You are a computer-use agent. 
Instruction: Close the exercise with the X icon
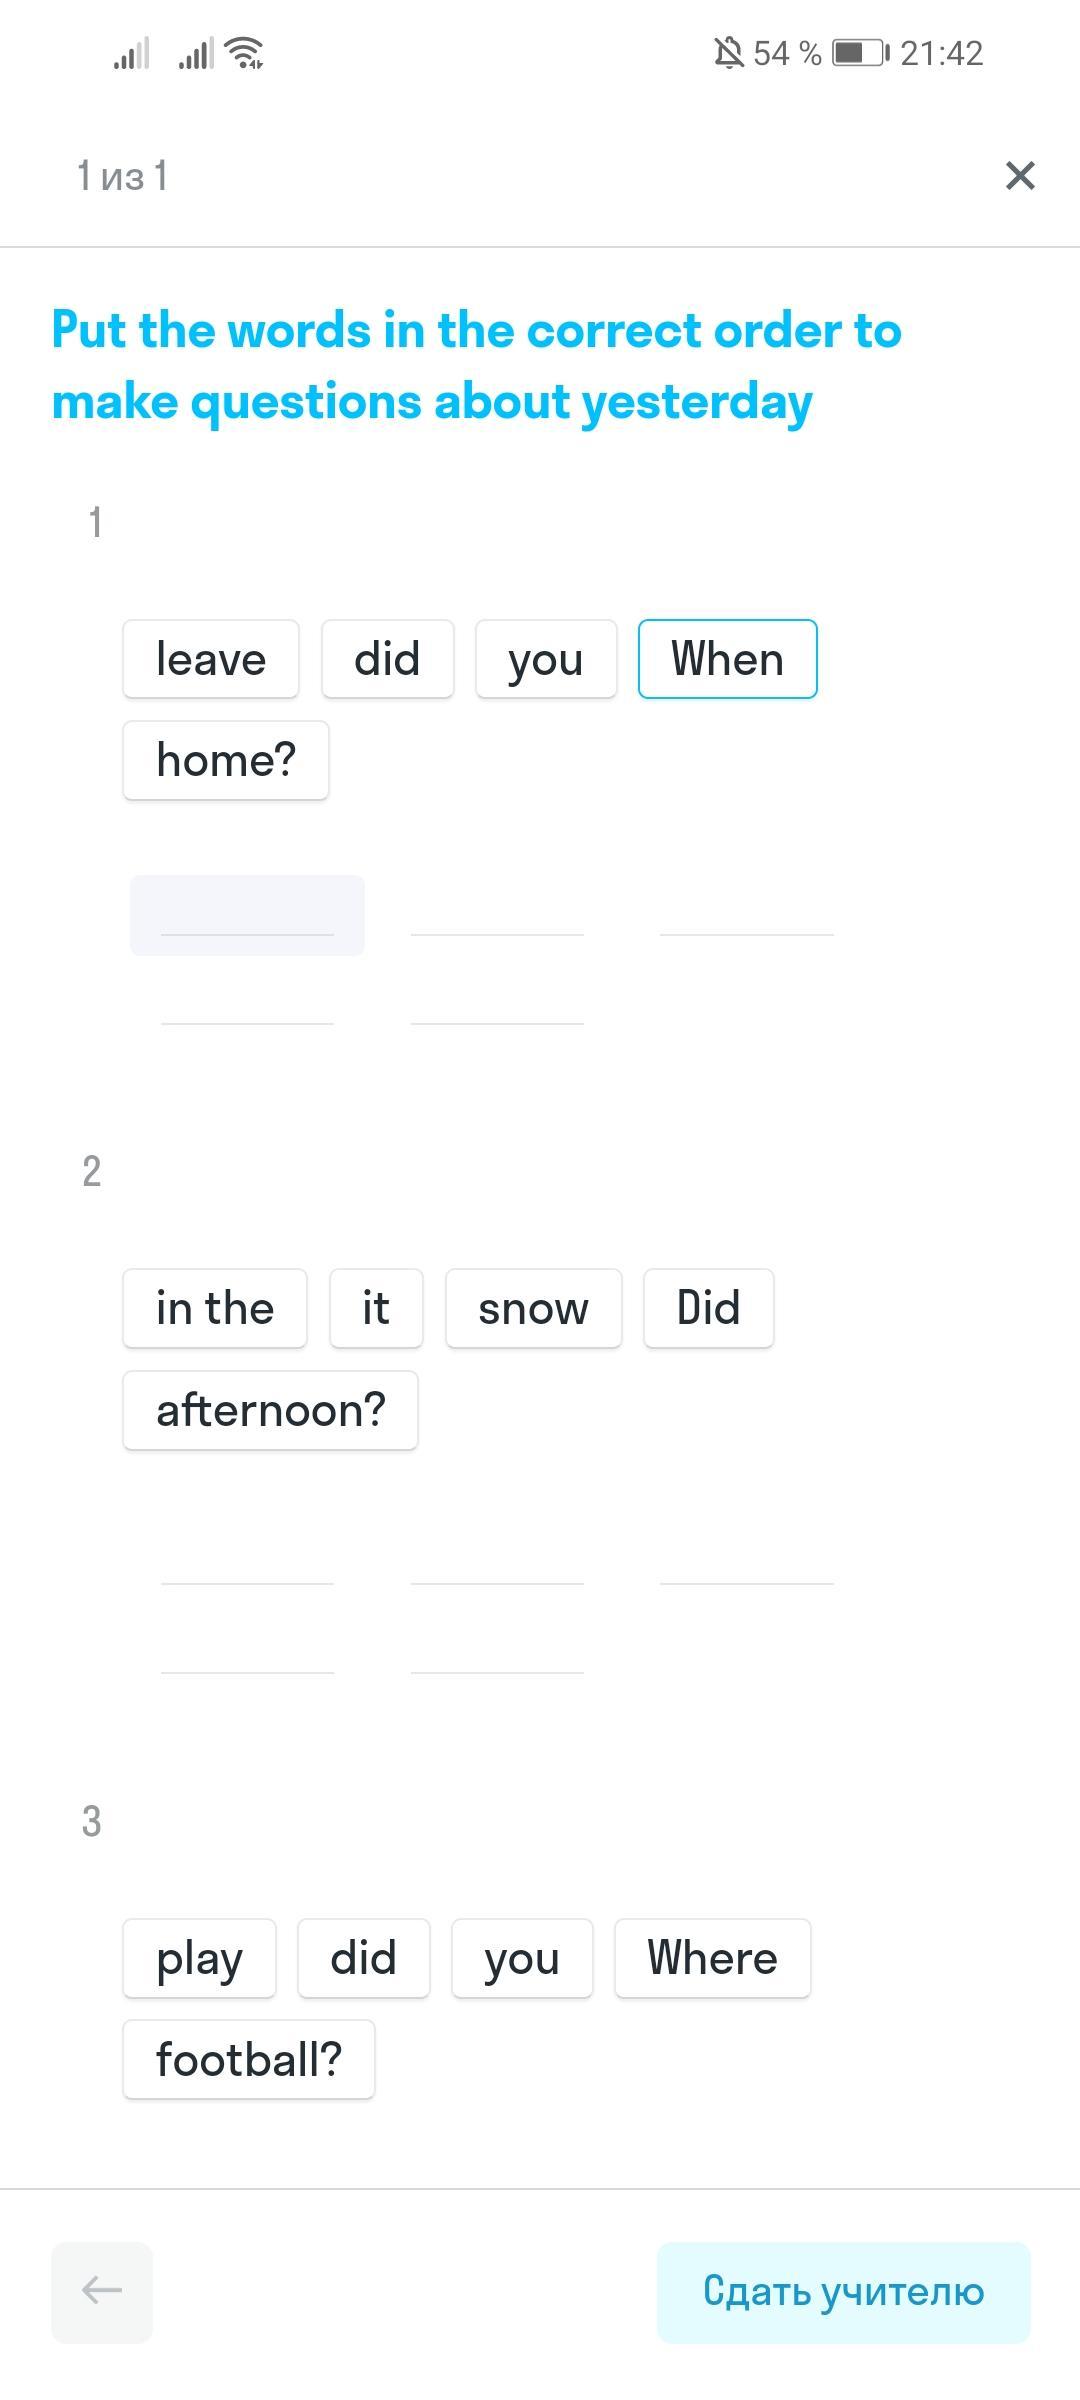tap(1019, 176)
